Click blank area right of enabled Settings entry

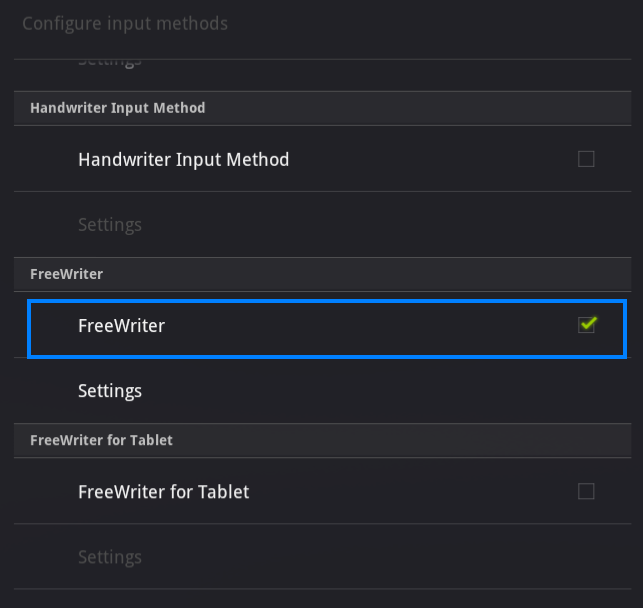coord(400,391)
